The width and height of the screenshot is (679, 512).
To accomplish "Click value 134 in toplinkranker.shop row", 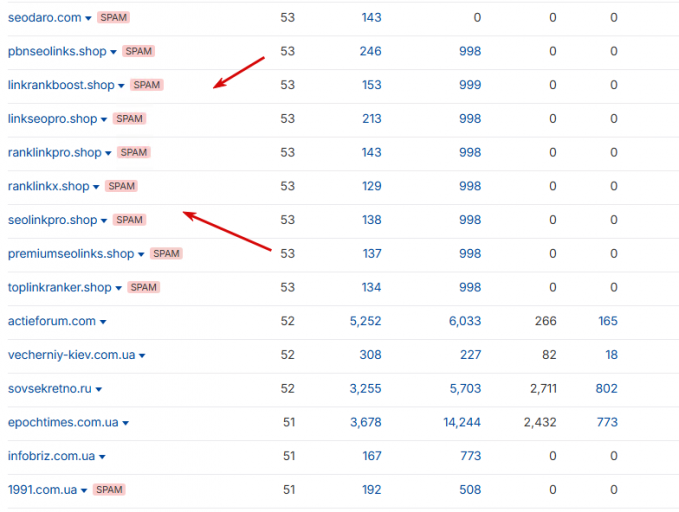I will [372, 288].
